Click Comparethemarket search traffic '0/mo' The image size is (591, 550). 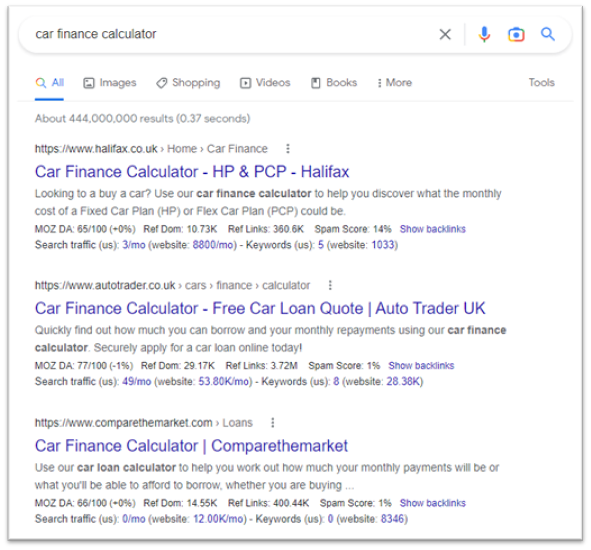pos(134,519)
